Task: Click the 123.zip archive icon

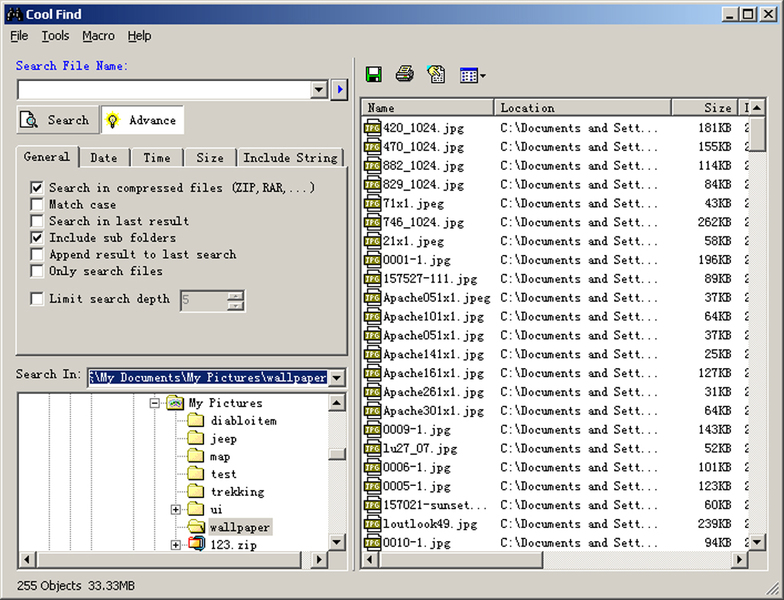Action: (x=196, y=544)
